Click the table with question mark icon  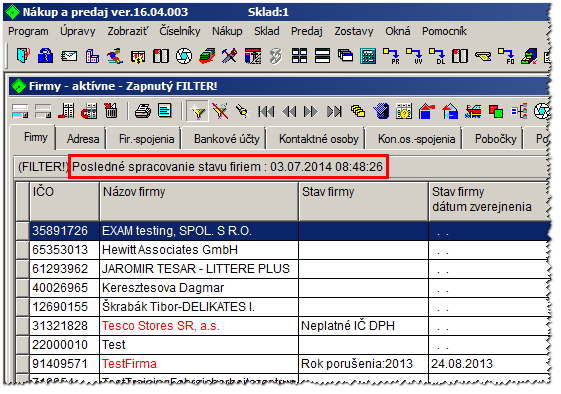(x=404, y=111)
